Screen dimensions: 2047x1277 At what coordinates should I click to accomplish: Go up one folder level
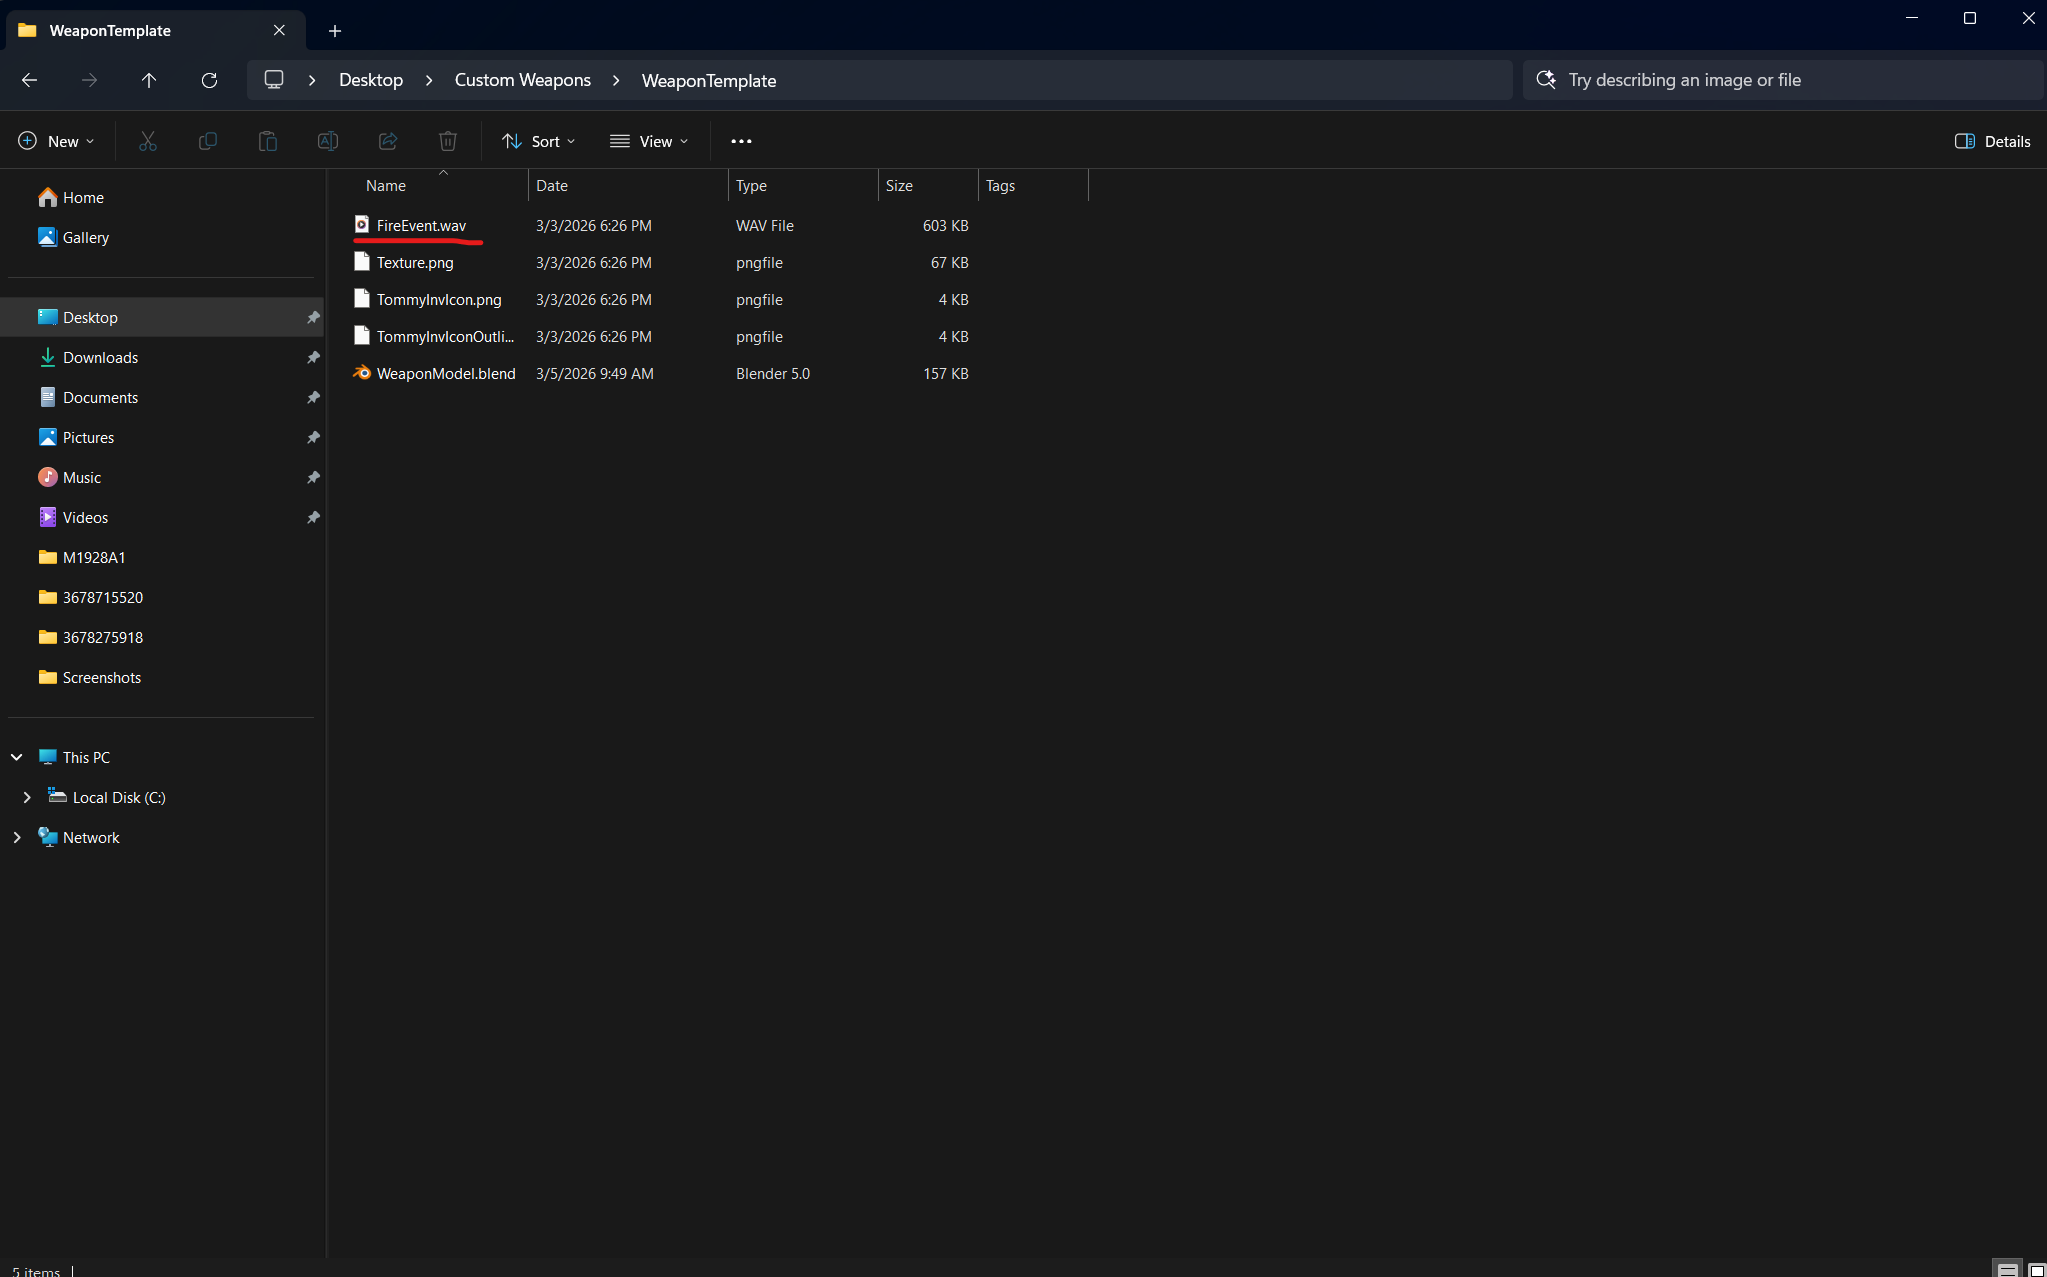(149, 80)
